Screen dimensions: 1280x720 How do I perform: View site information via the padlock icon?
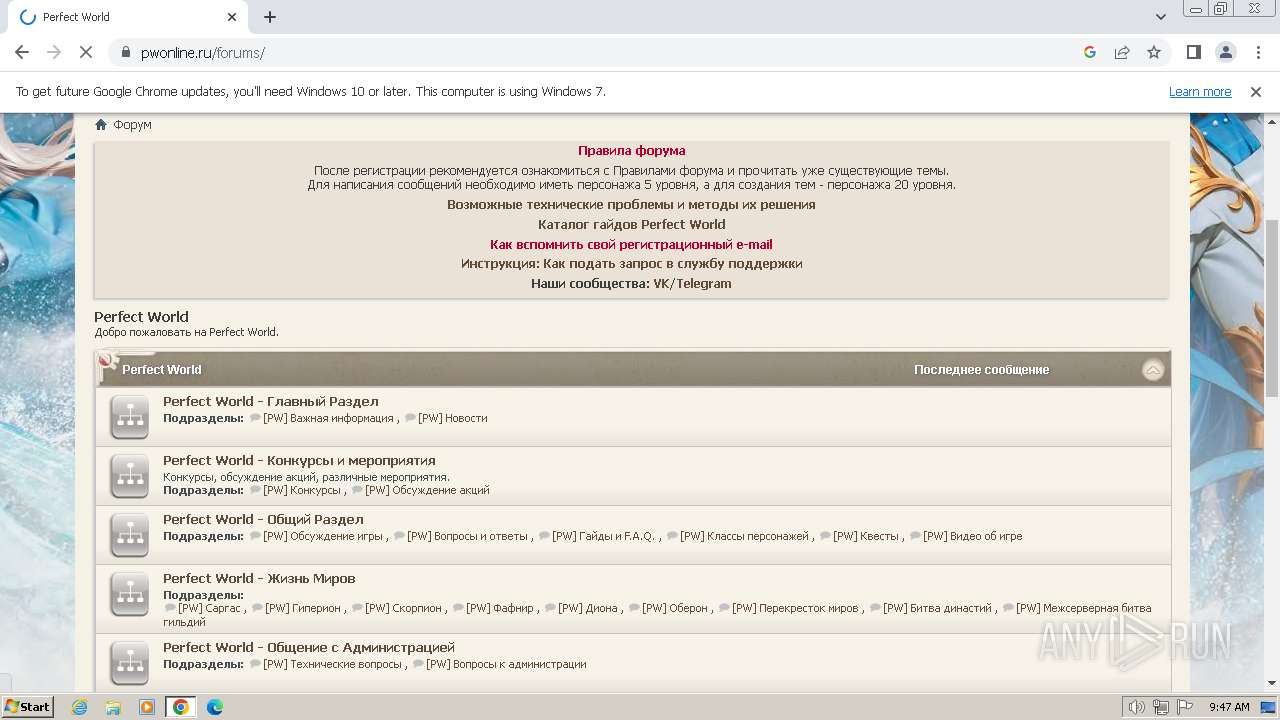125,52
